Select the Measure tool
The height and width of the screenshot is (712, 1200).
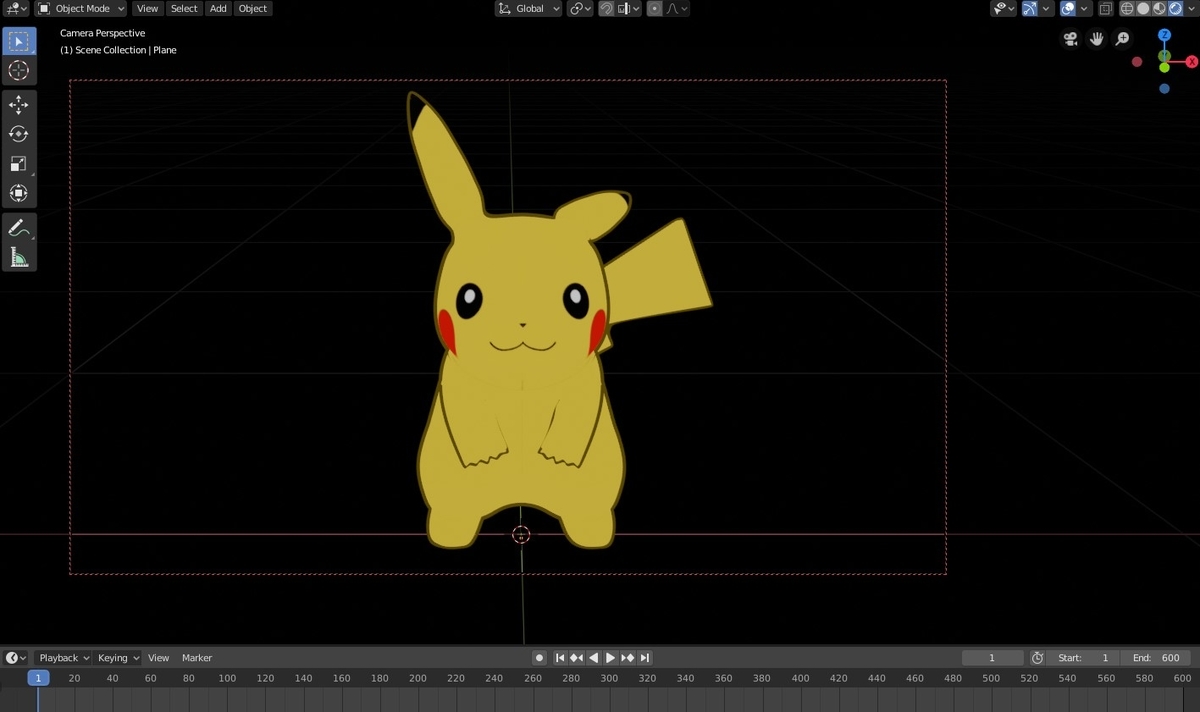[x=19, y=257]
